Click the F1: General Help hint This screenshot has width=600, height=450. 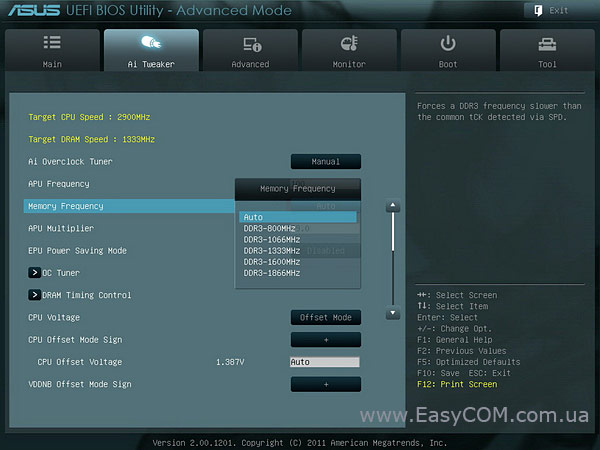pyautogui.click(x=455, y=339)
